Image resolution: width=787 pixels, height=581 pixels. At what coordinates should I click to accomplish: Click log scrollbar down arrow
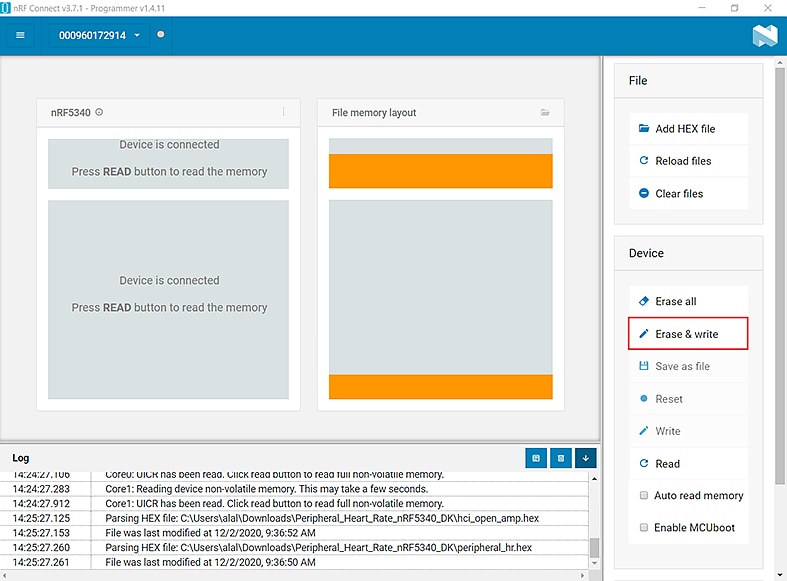[x=594, y=563]
